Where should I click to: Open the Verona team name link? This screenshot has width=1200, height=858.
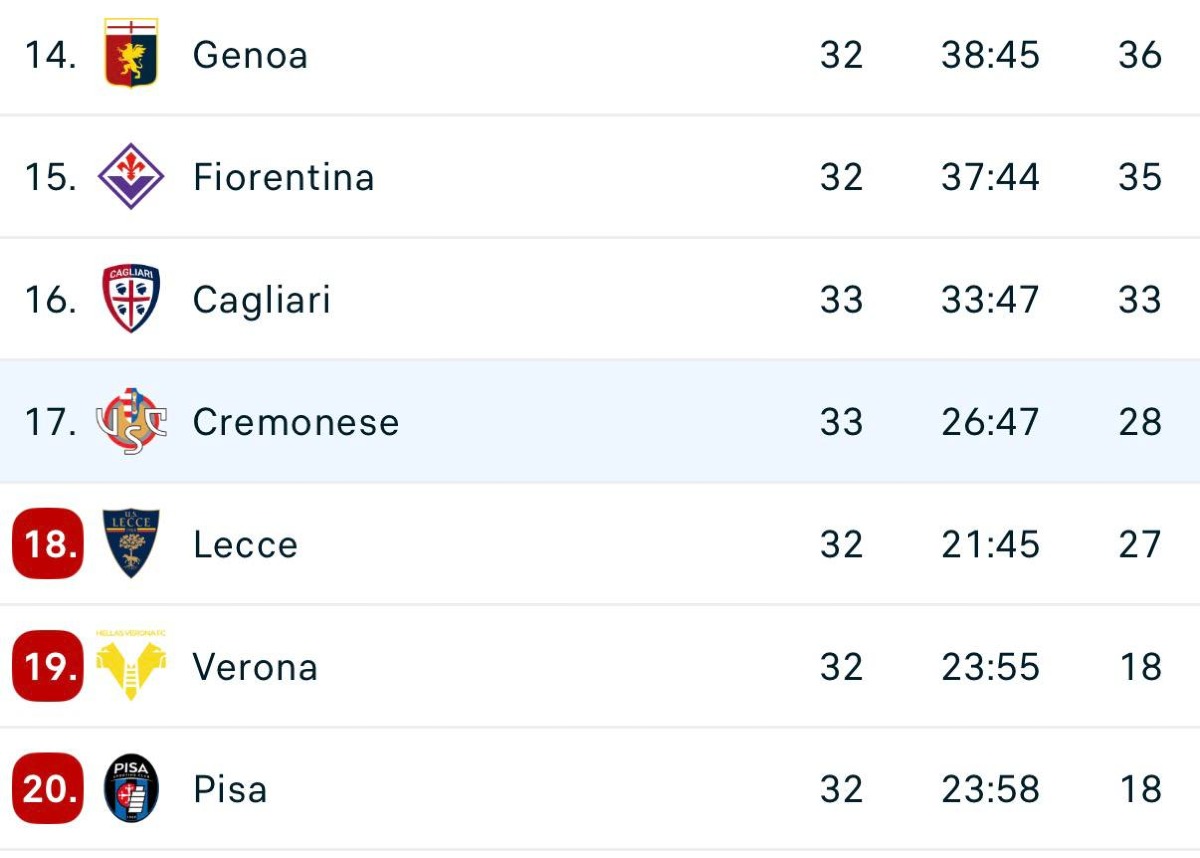[255, 667]
